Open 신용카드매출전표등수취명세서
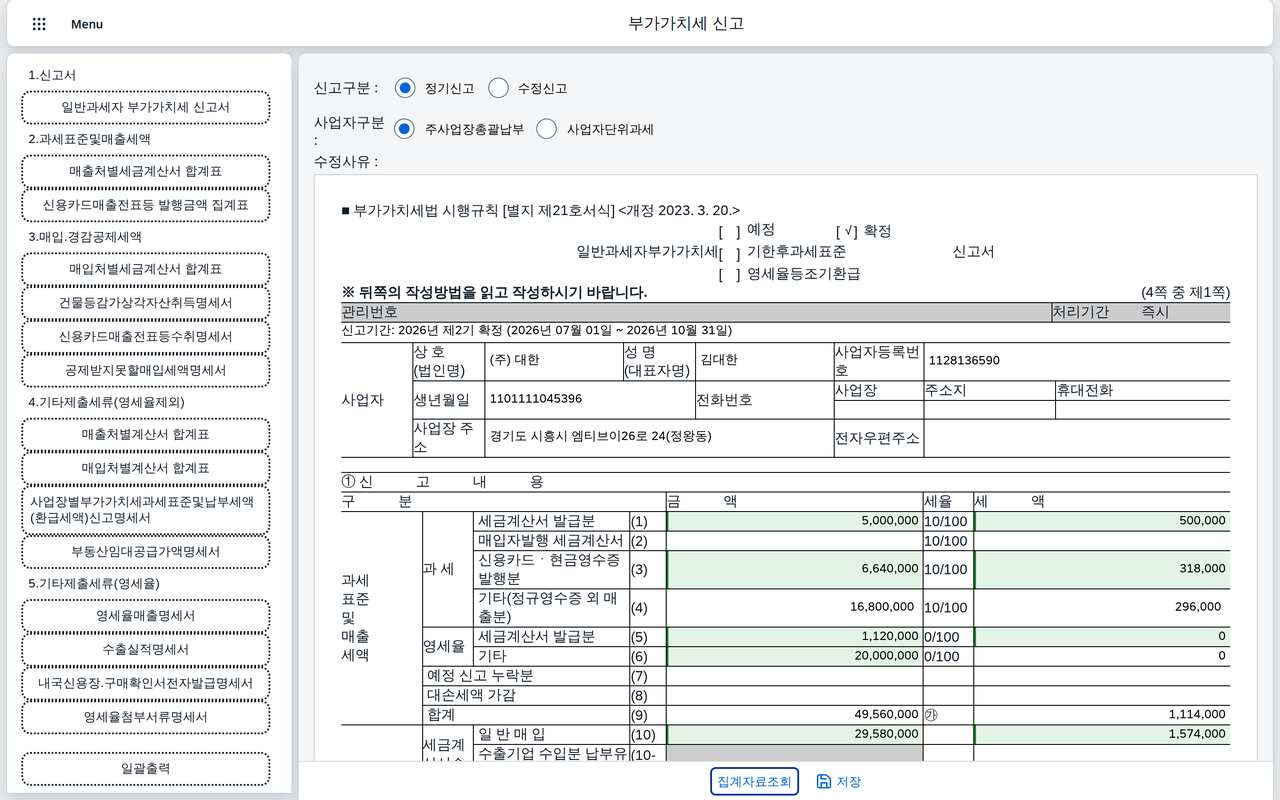1280x800 pixels. pyautogui.click(x=145, y=337)
